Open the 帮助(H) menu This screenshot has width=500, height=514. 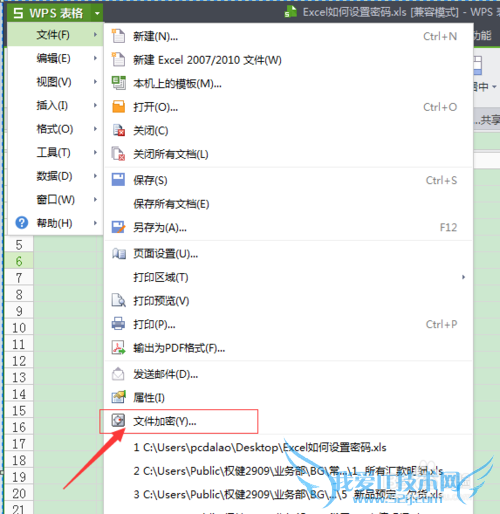click(55, 223)
